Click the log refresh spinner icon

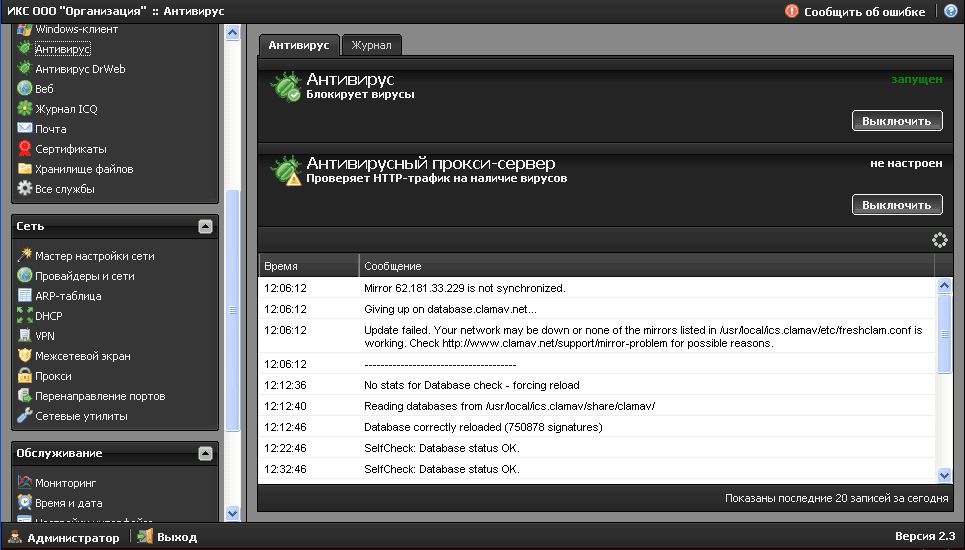click(939, 240)
